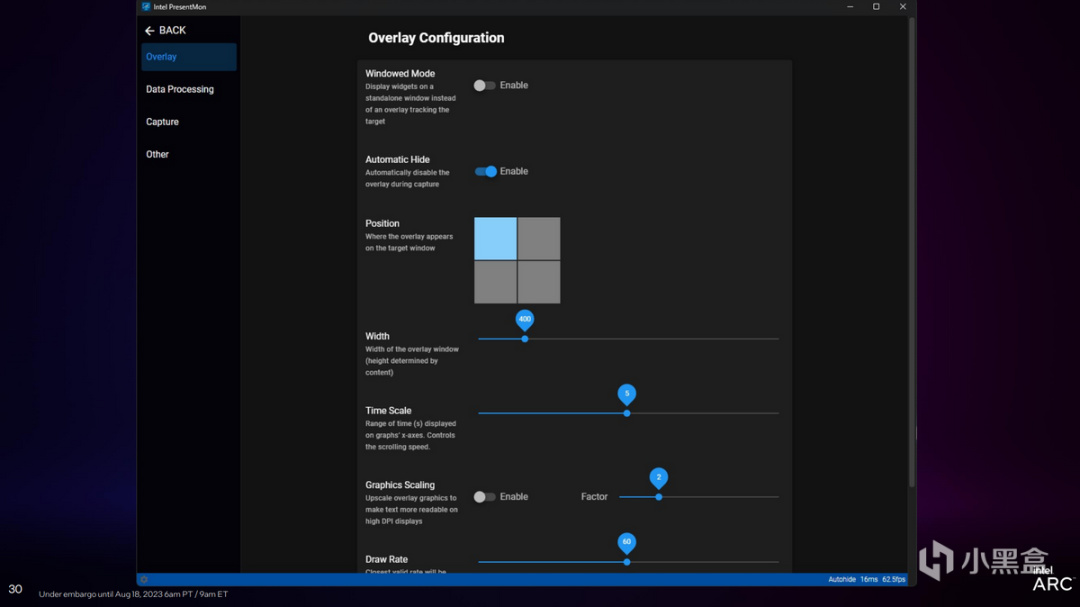This screenshot has height=607, width=1080.
Task: Click the Graphics Scaling Factor slider handle
Action: [x=658, y=497]
